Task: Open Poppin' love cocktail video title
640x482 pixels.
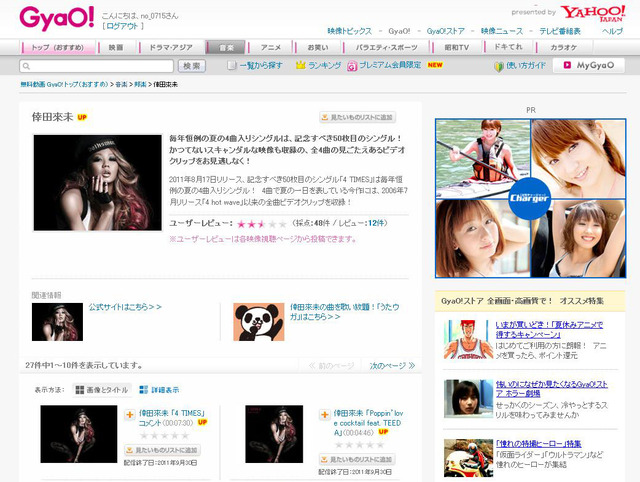Action: 368,423
